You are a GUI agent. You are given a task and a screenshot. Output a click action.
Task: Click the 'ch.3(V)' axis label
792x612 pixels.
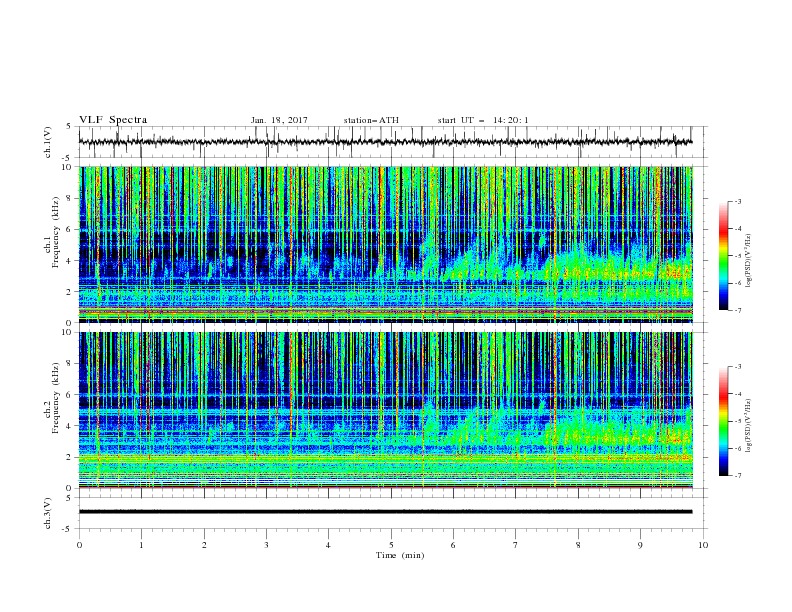tap(48, 513)
